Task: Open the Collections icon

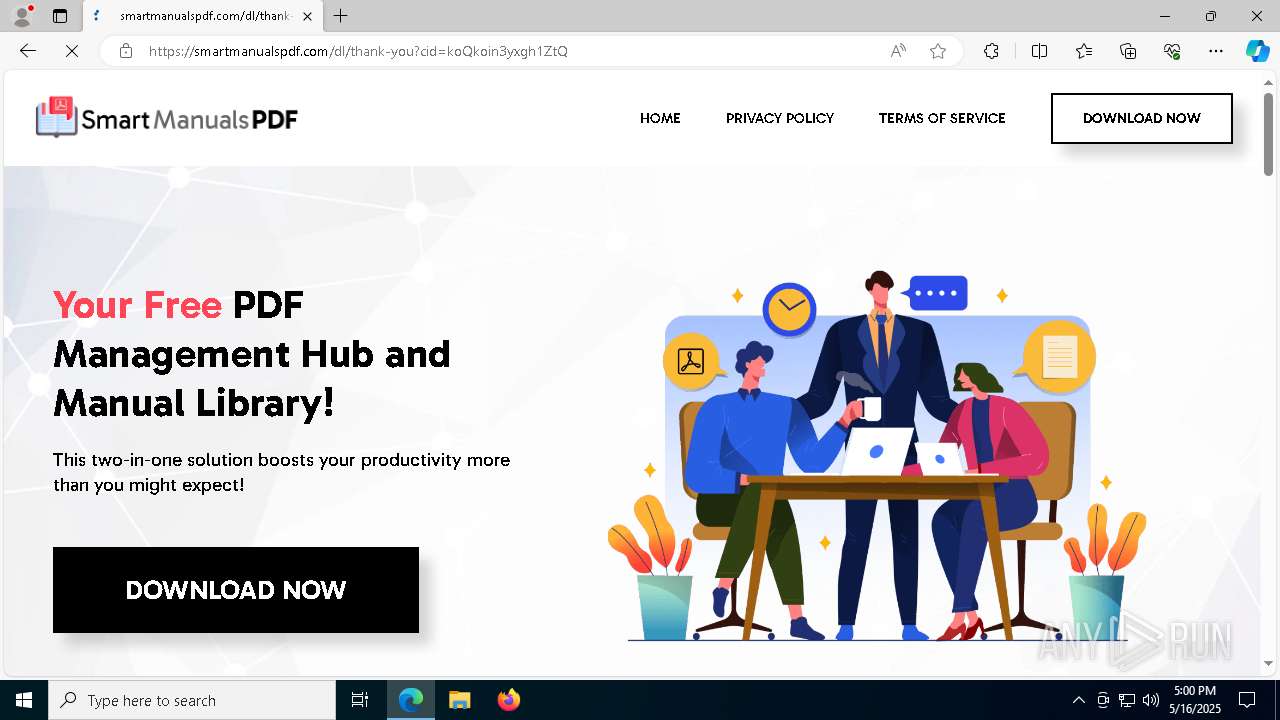Action: (x=1128, y=51)
